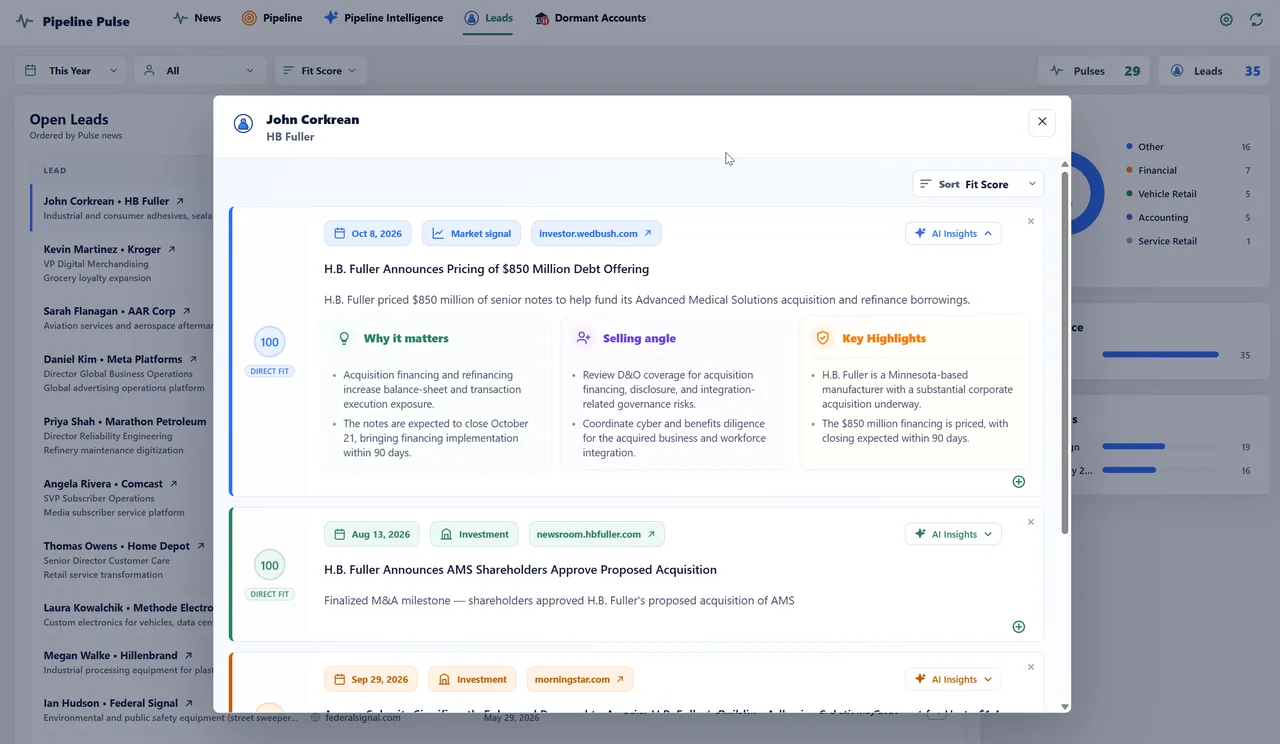
Task: Select the Kevin Martinez Kroger lead
Action: click(x=122, y=263)
